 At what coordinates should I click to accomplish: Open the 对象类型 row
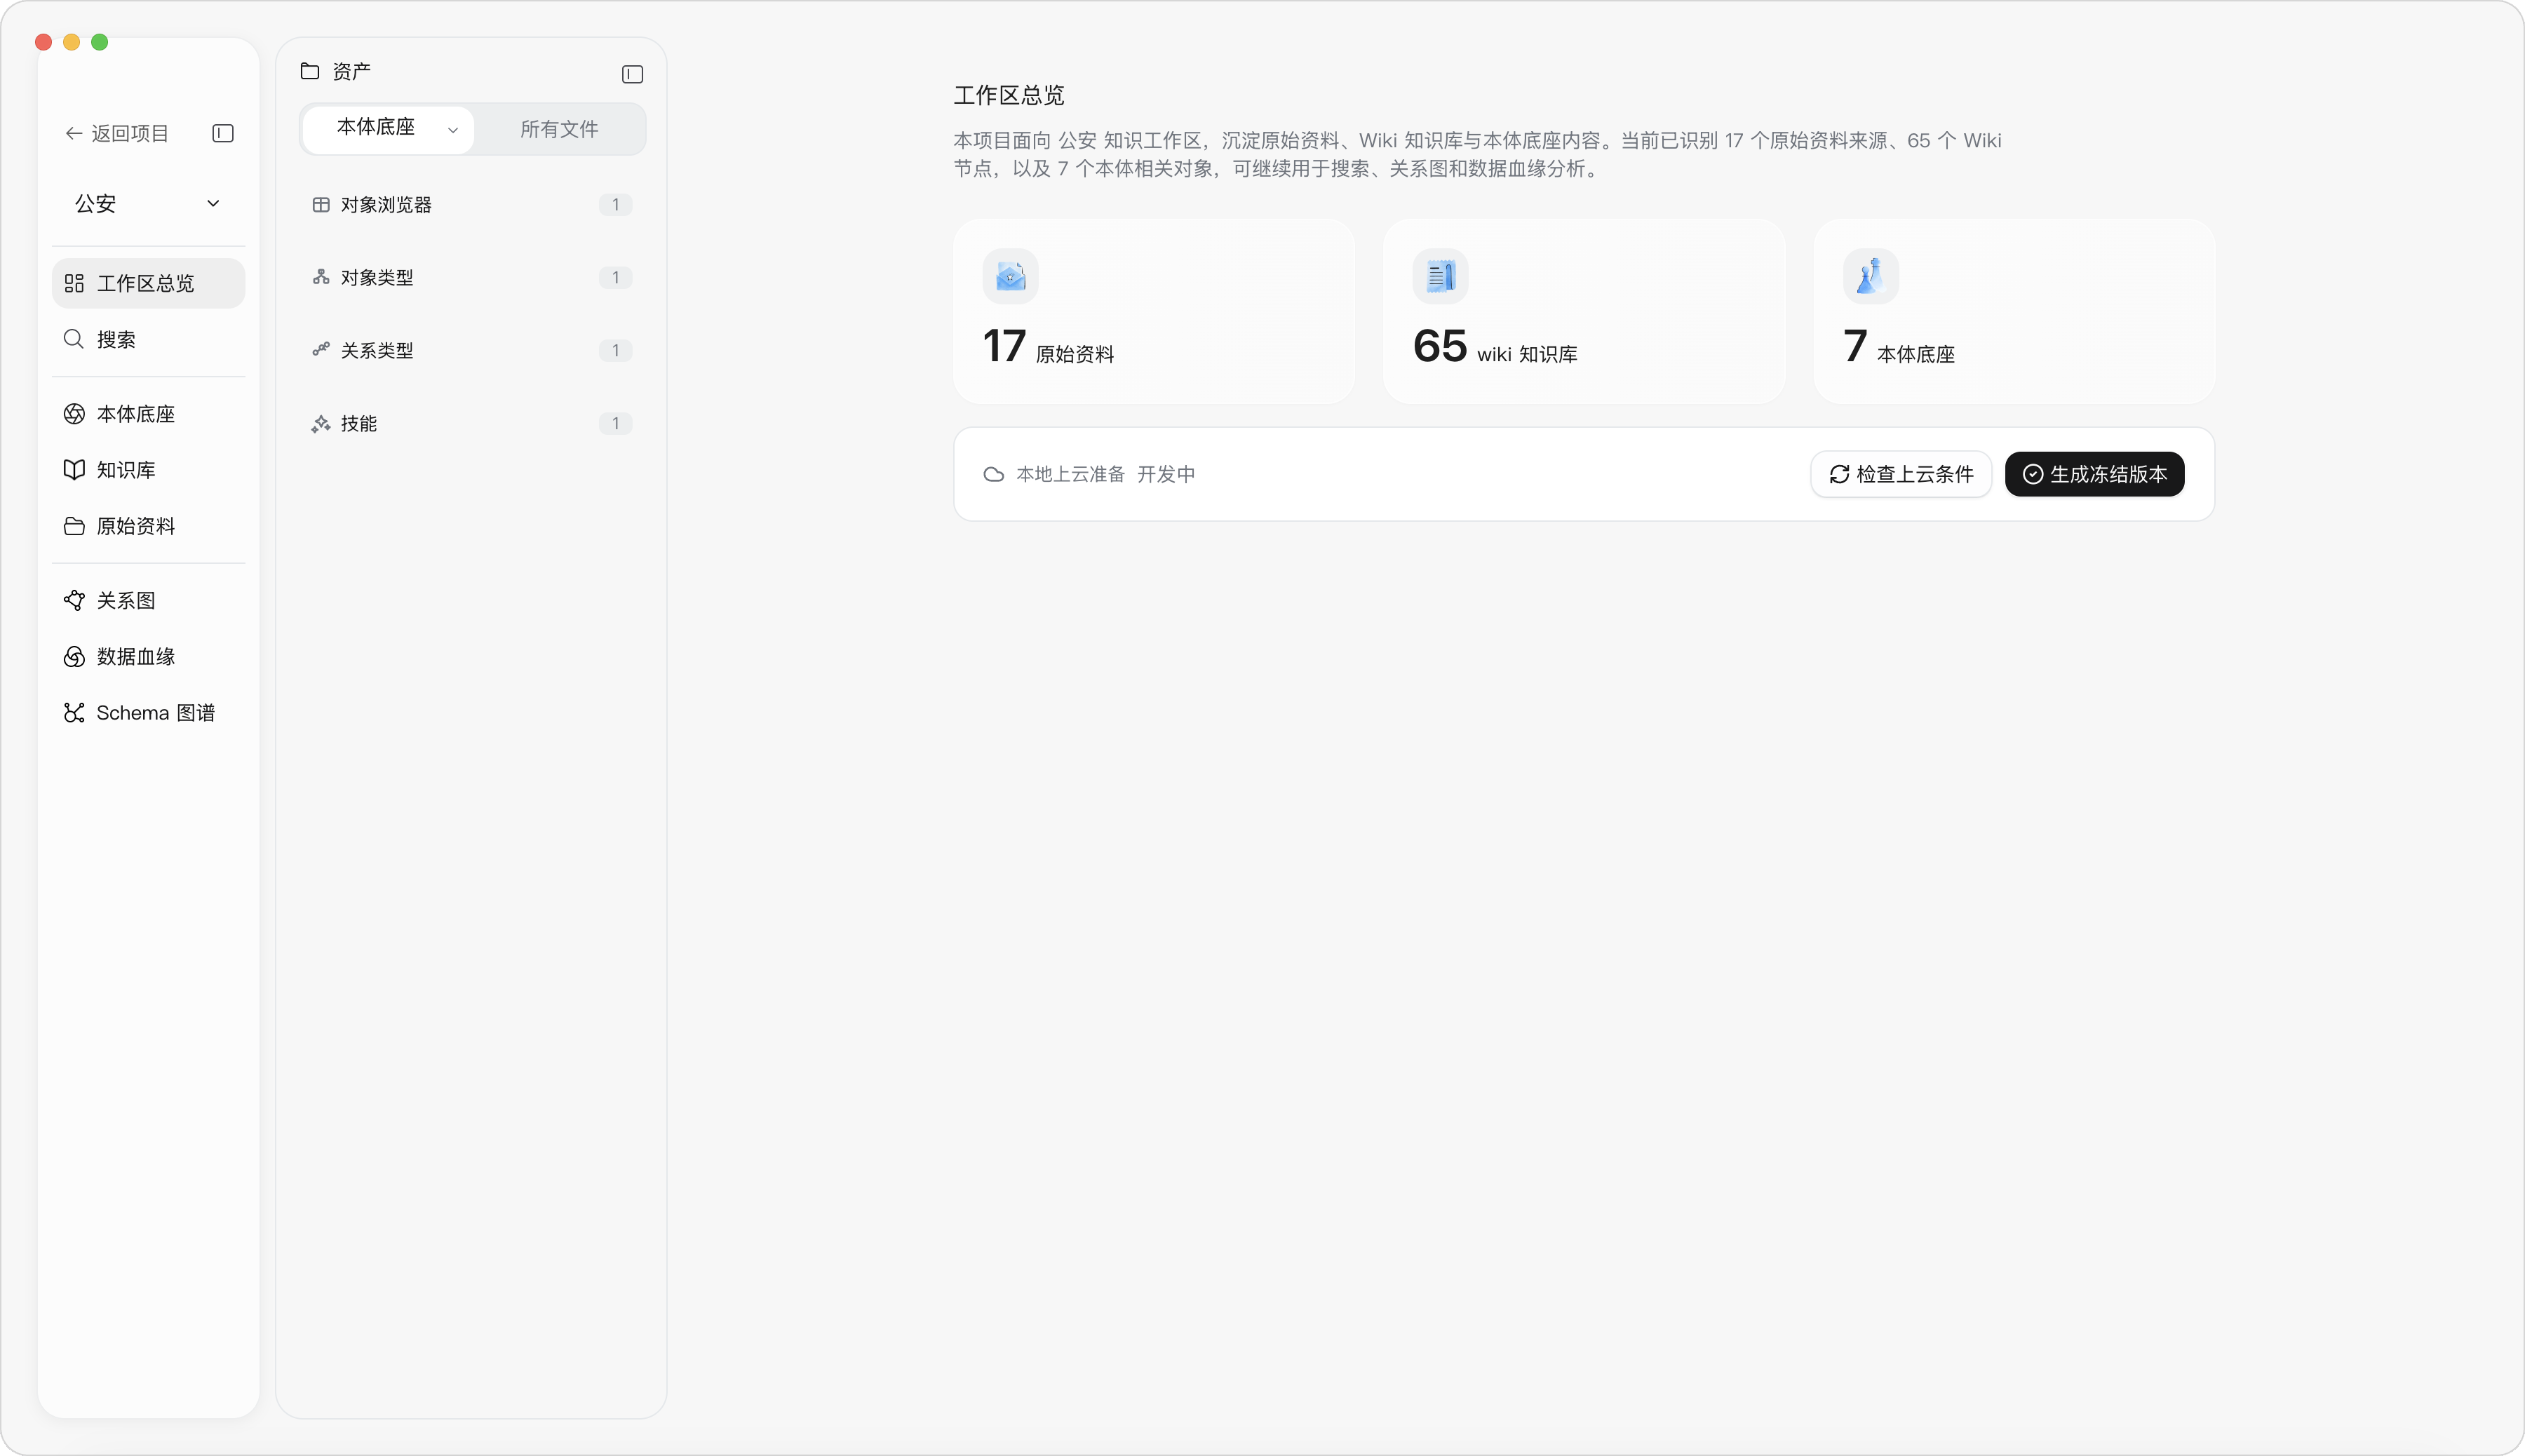coord(471,277)
